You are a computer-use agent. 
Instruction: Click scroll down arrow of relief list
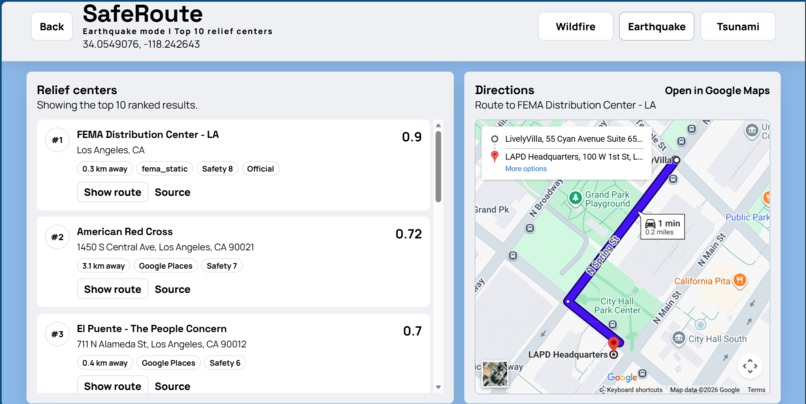click(438, 387)
